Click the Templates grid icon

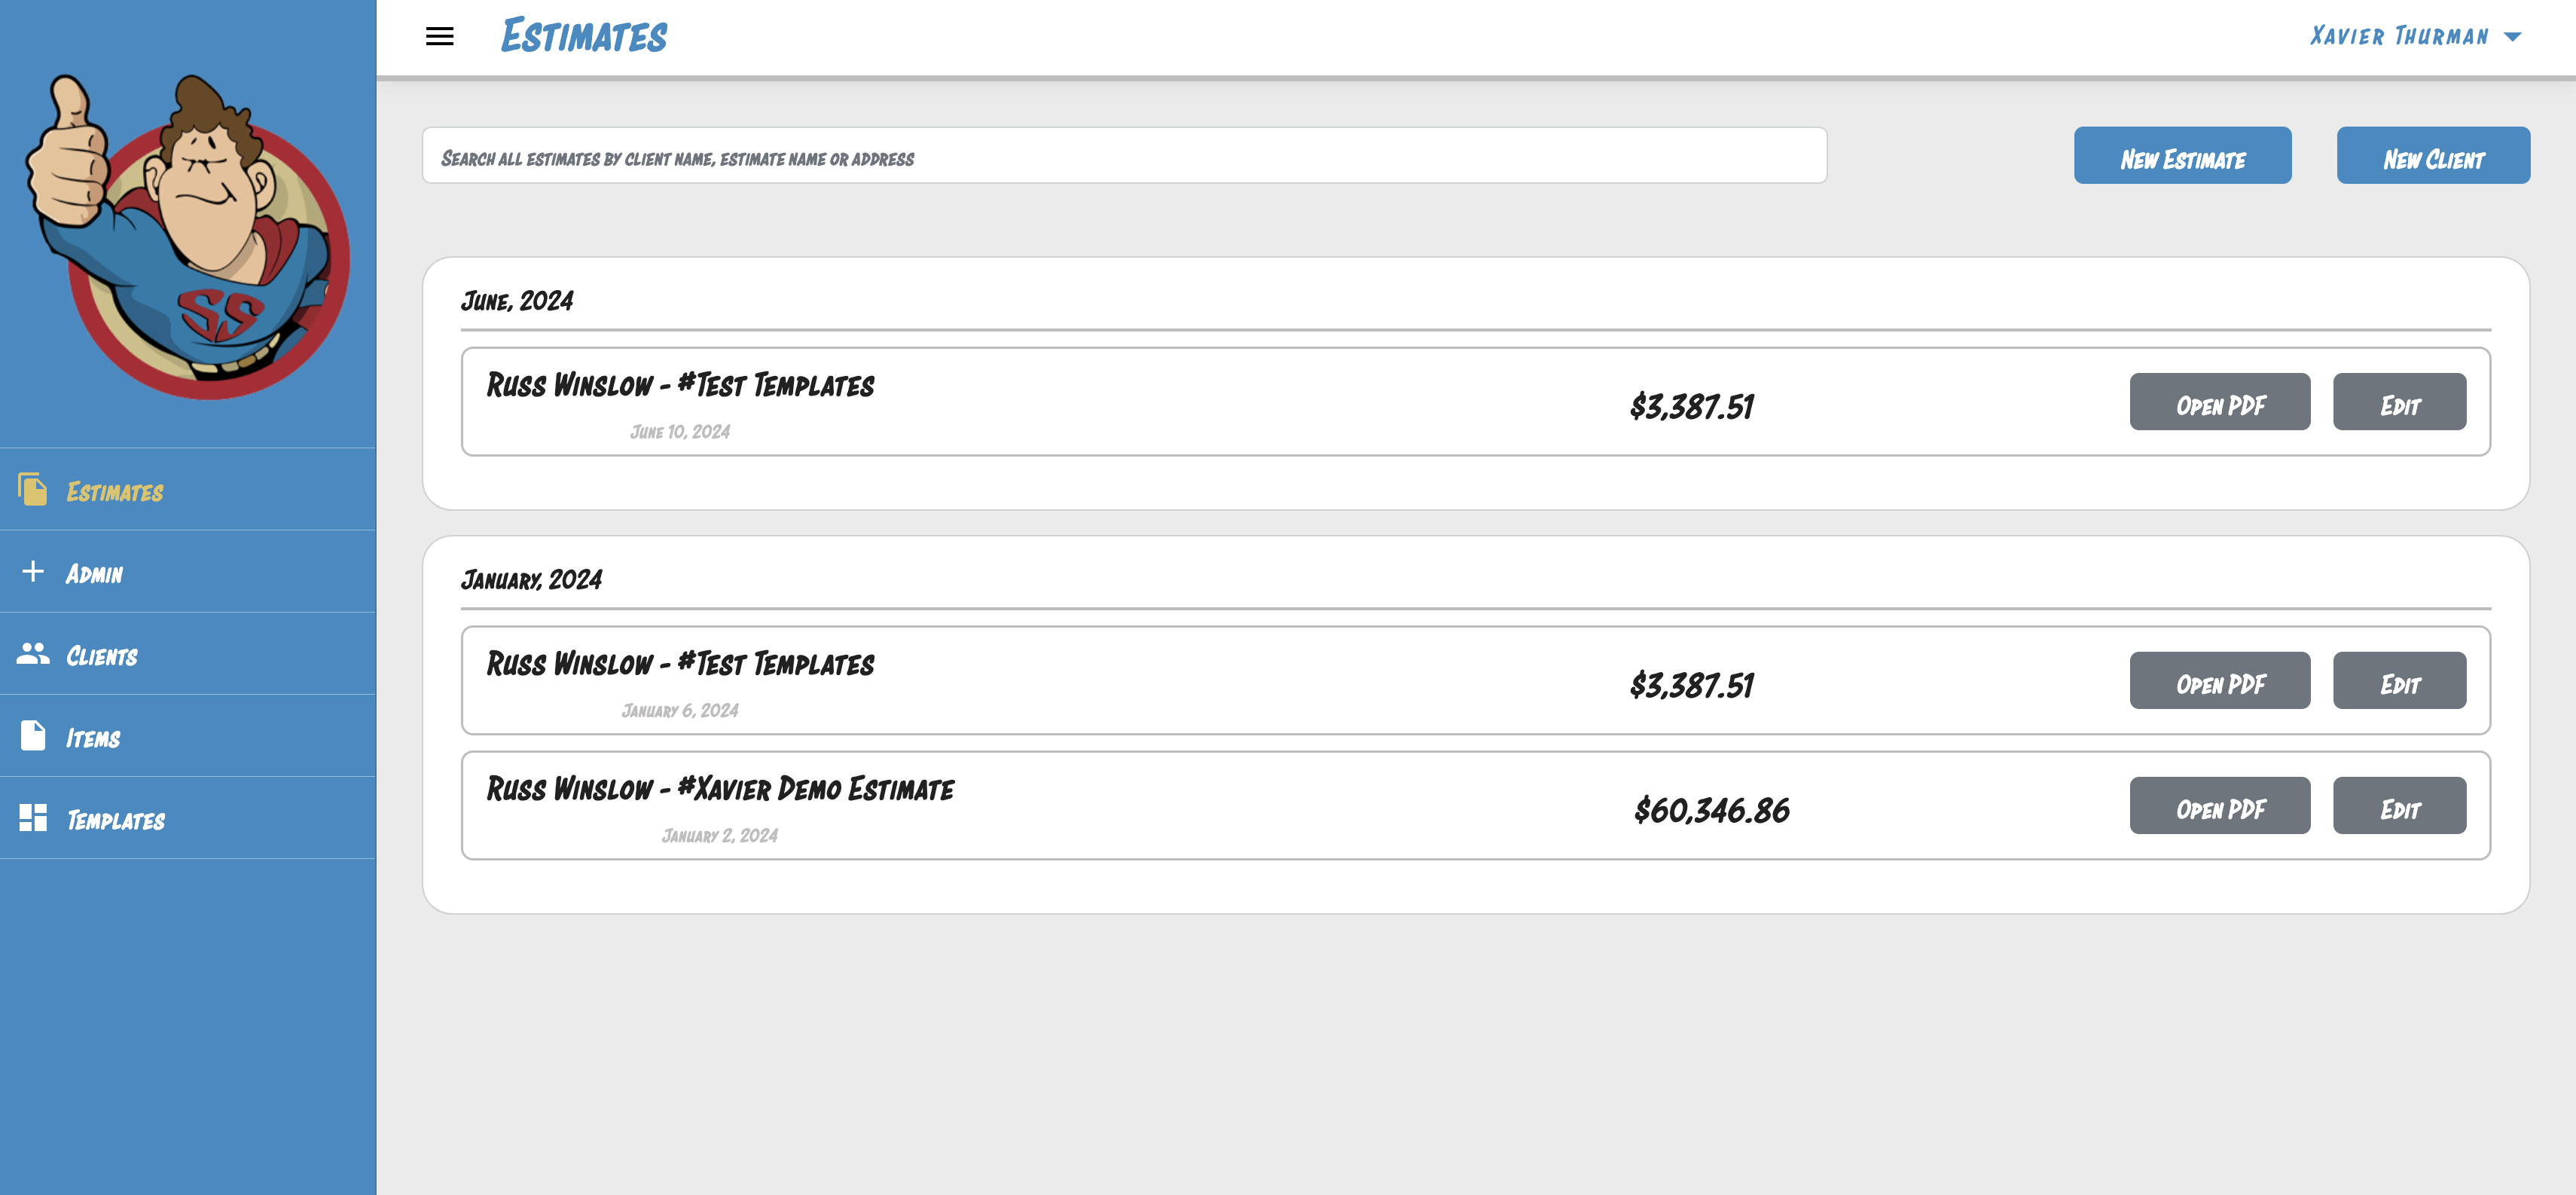[32, 818]
